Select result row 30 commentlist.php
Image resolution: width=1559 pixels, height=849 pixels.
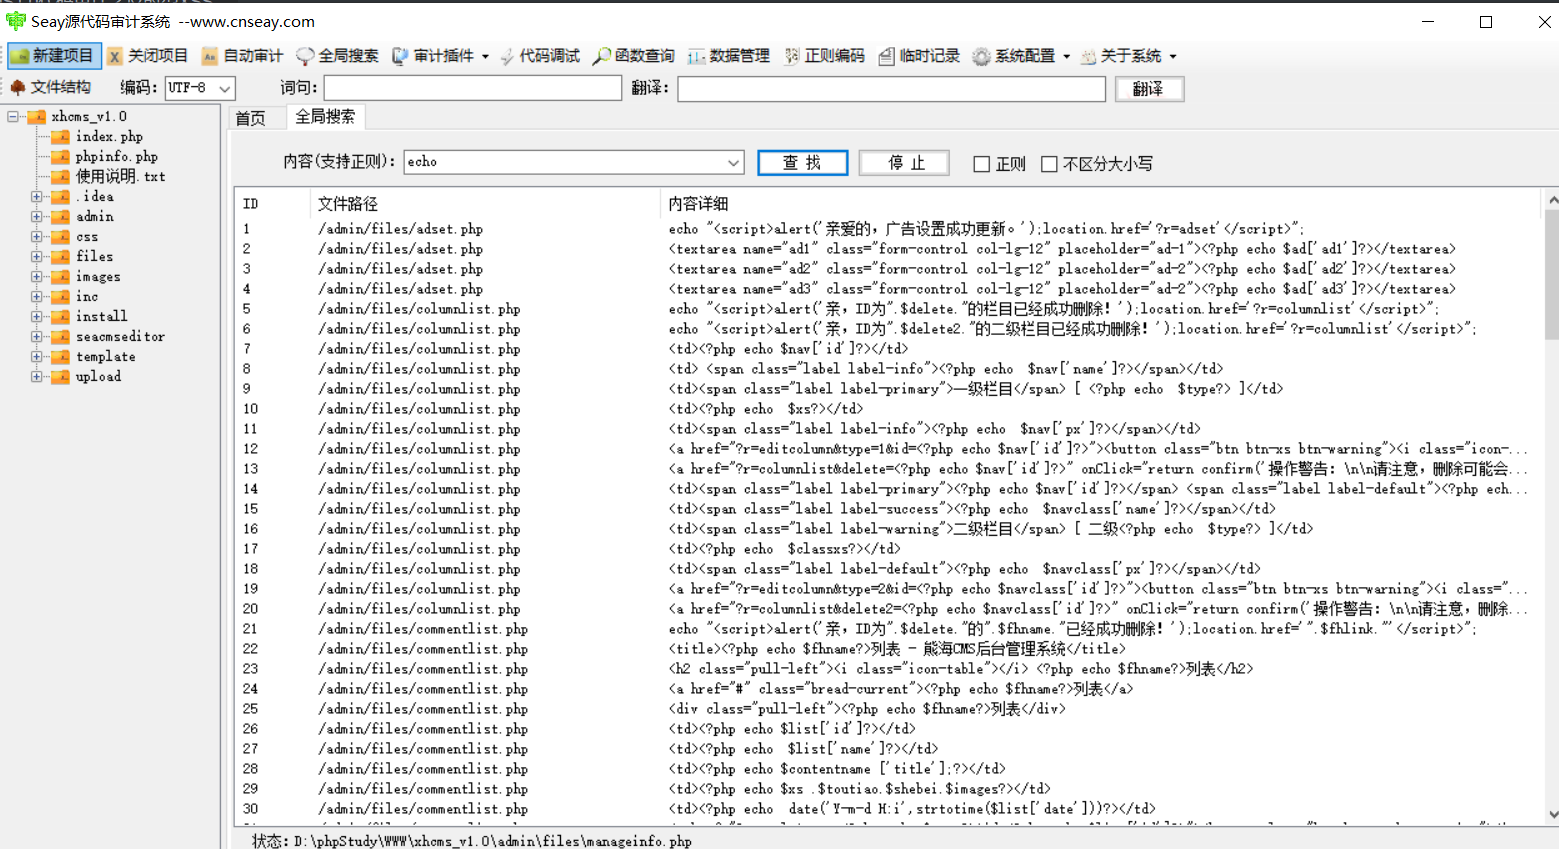click(887, 809)
